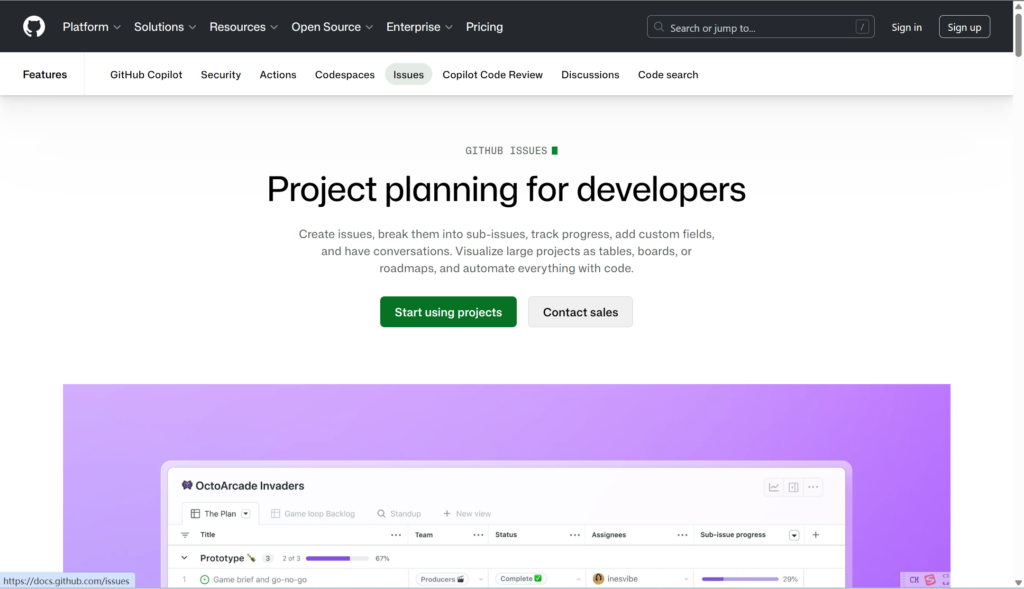Click the table icon on The Plan tab

[x=195, y=514]
